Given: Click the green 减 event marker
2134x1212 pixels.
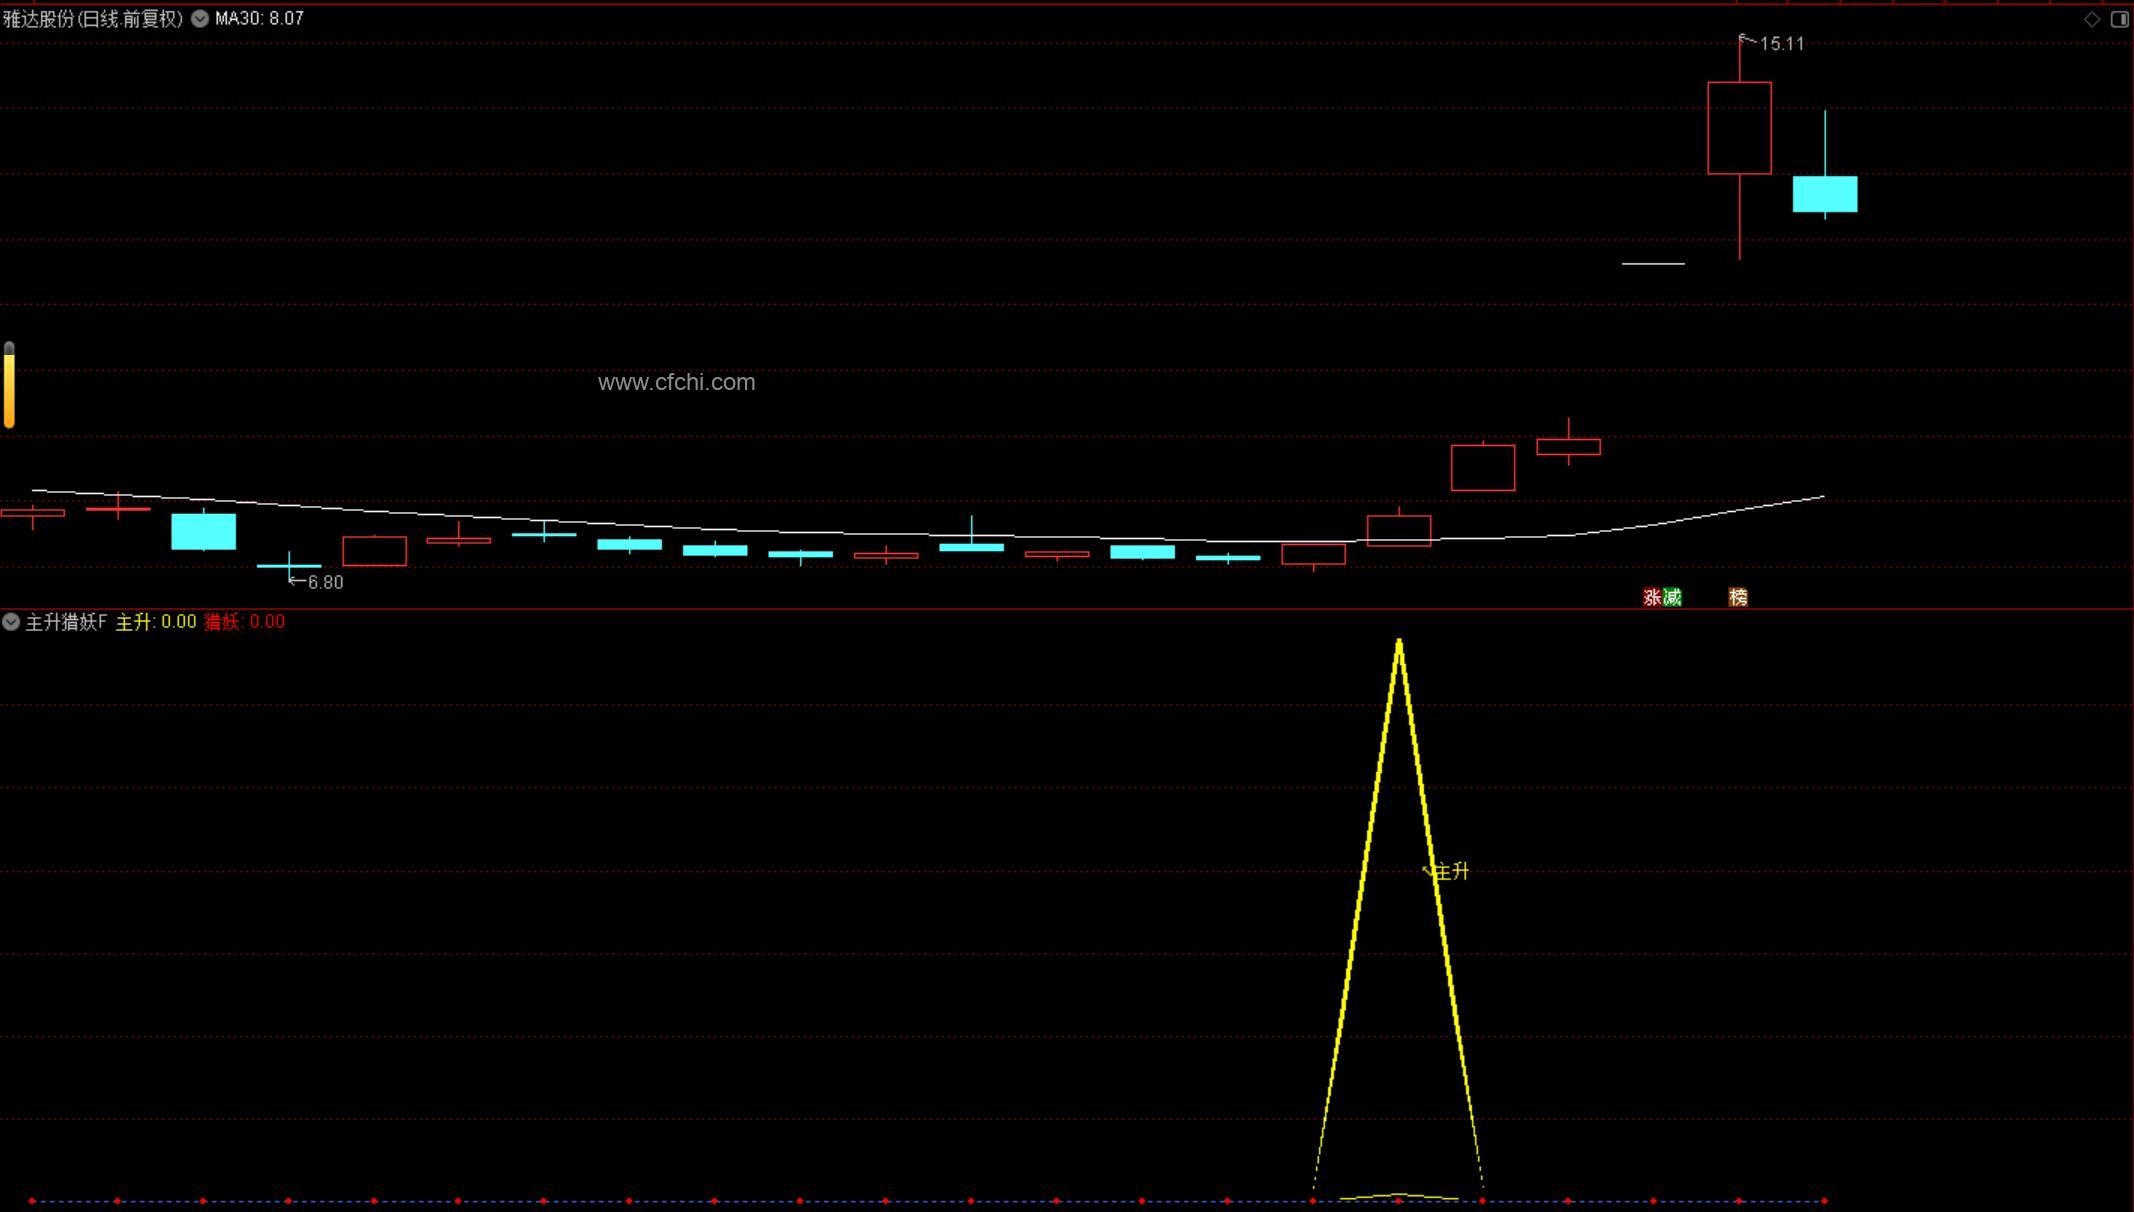Looking at the screenshot, I should [x=1672, y=597].
